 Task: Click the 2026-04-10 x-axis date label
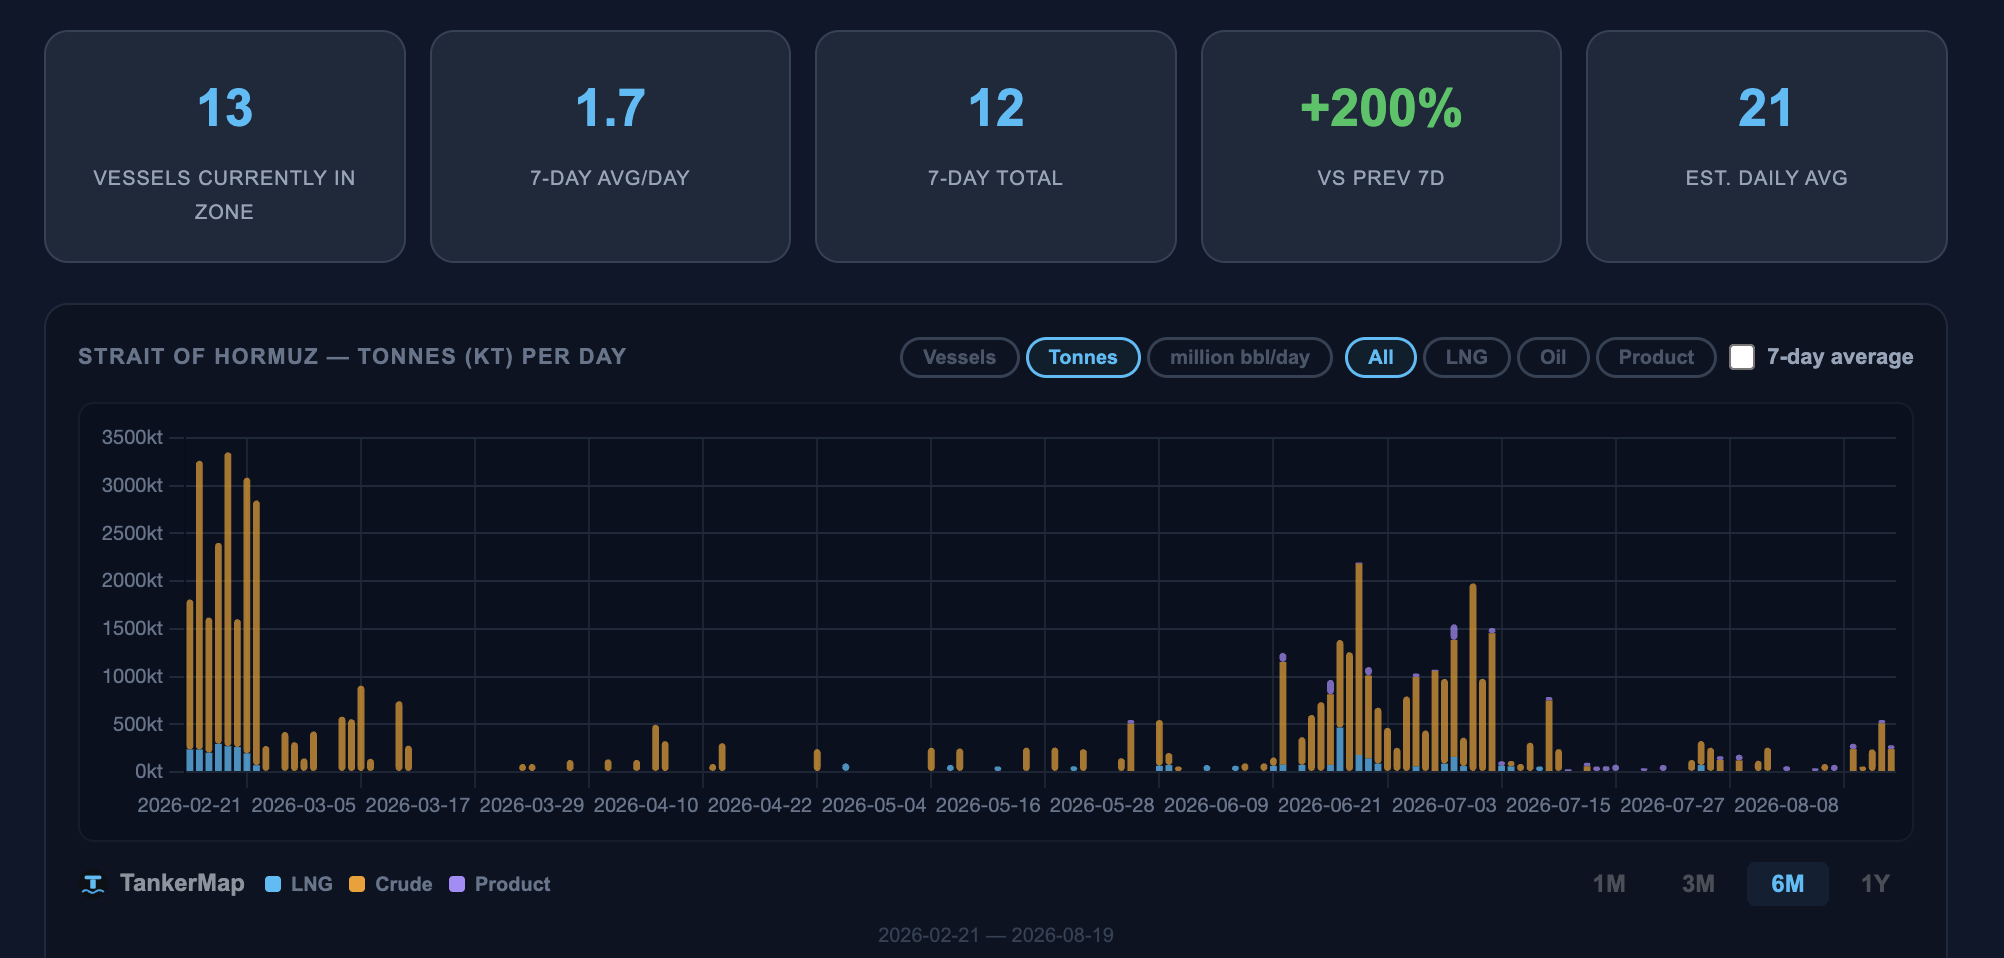tap(646, 805)
